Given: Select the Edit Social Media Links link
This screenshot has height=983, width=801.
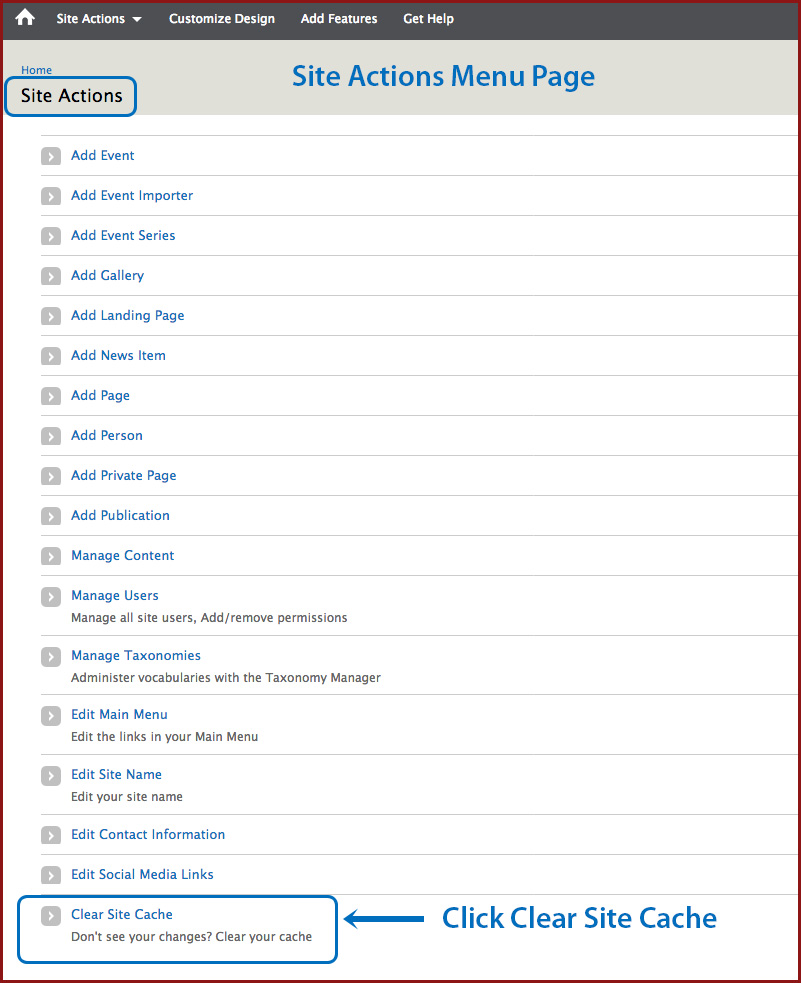Looking at the screenshot, I should click(142, 874).
